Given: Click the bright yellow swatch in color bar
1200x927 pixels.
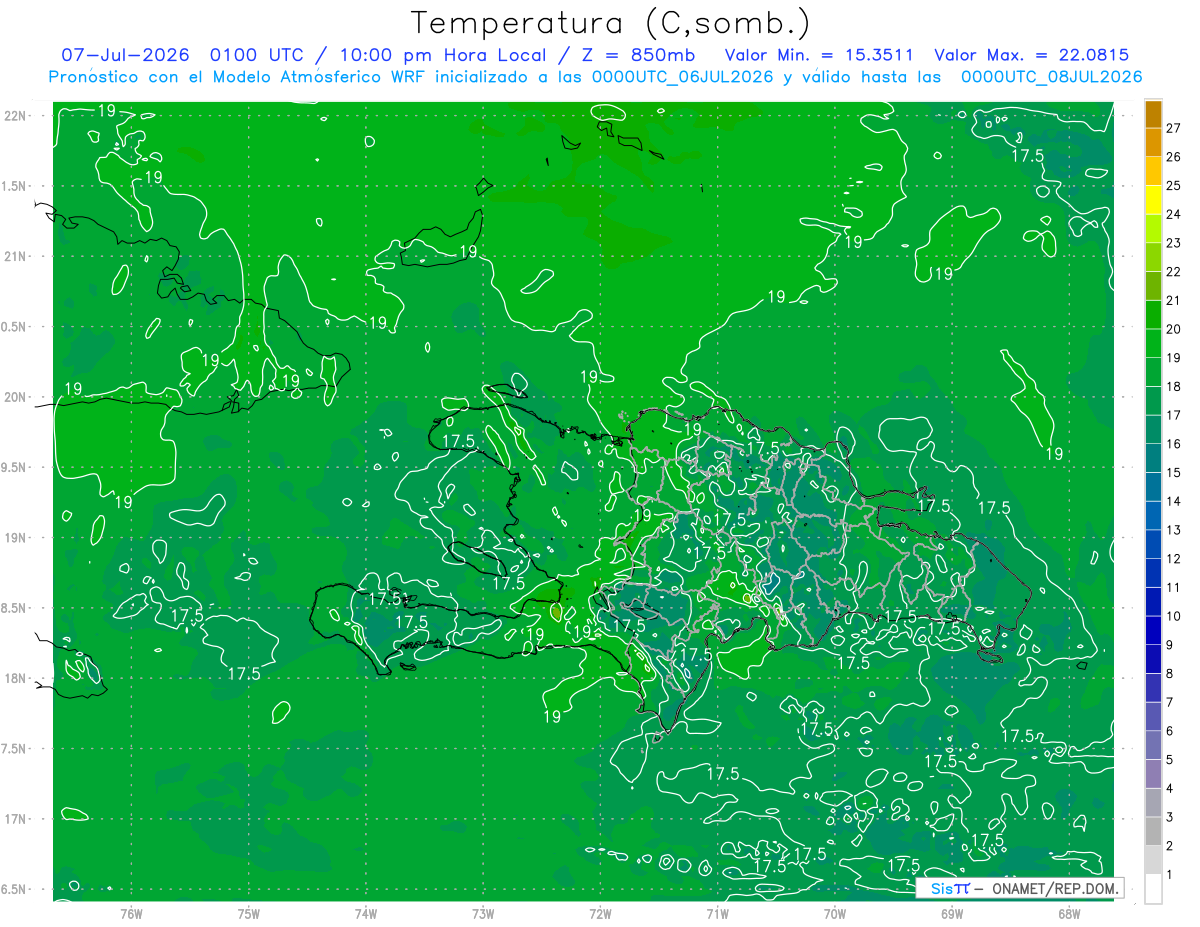Looking at the screenshot, I should (x=1153, y=200).
